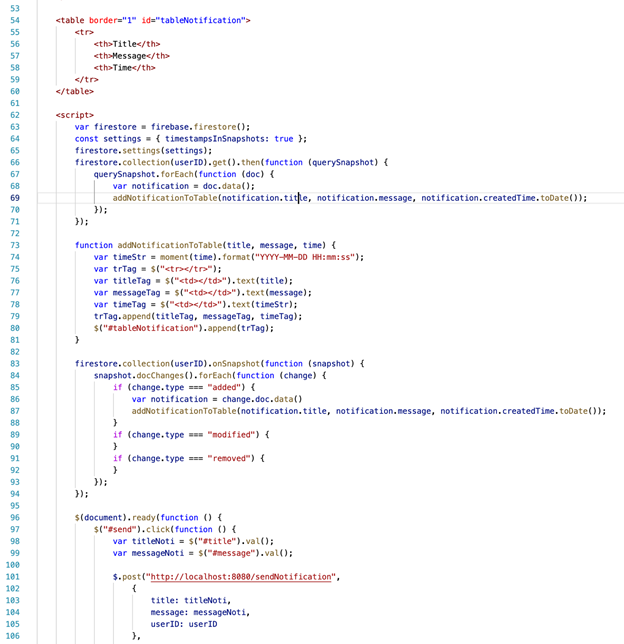Click "doc.data()" on line 68

[226, 186]
